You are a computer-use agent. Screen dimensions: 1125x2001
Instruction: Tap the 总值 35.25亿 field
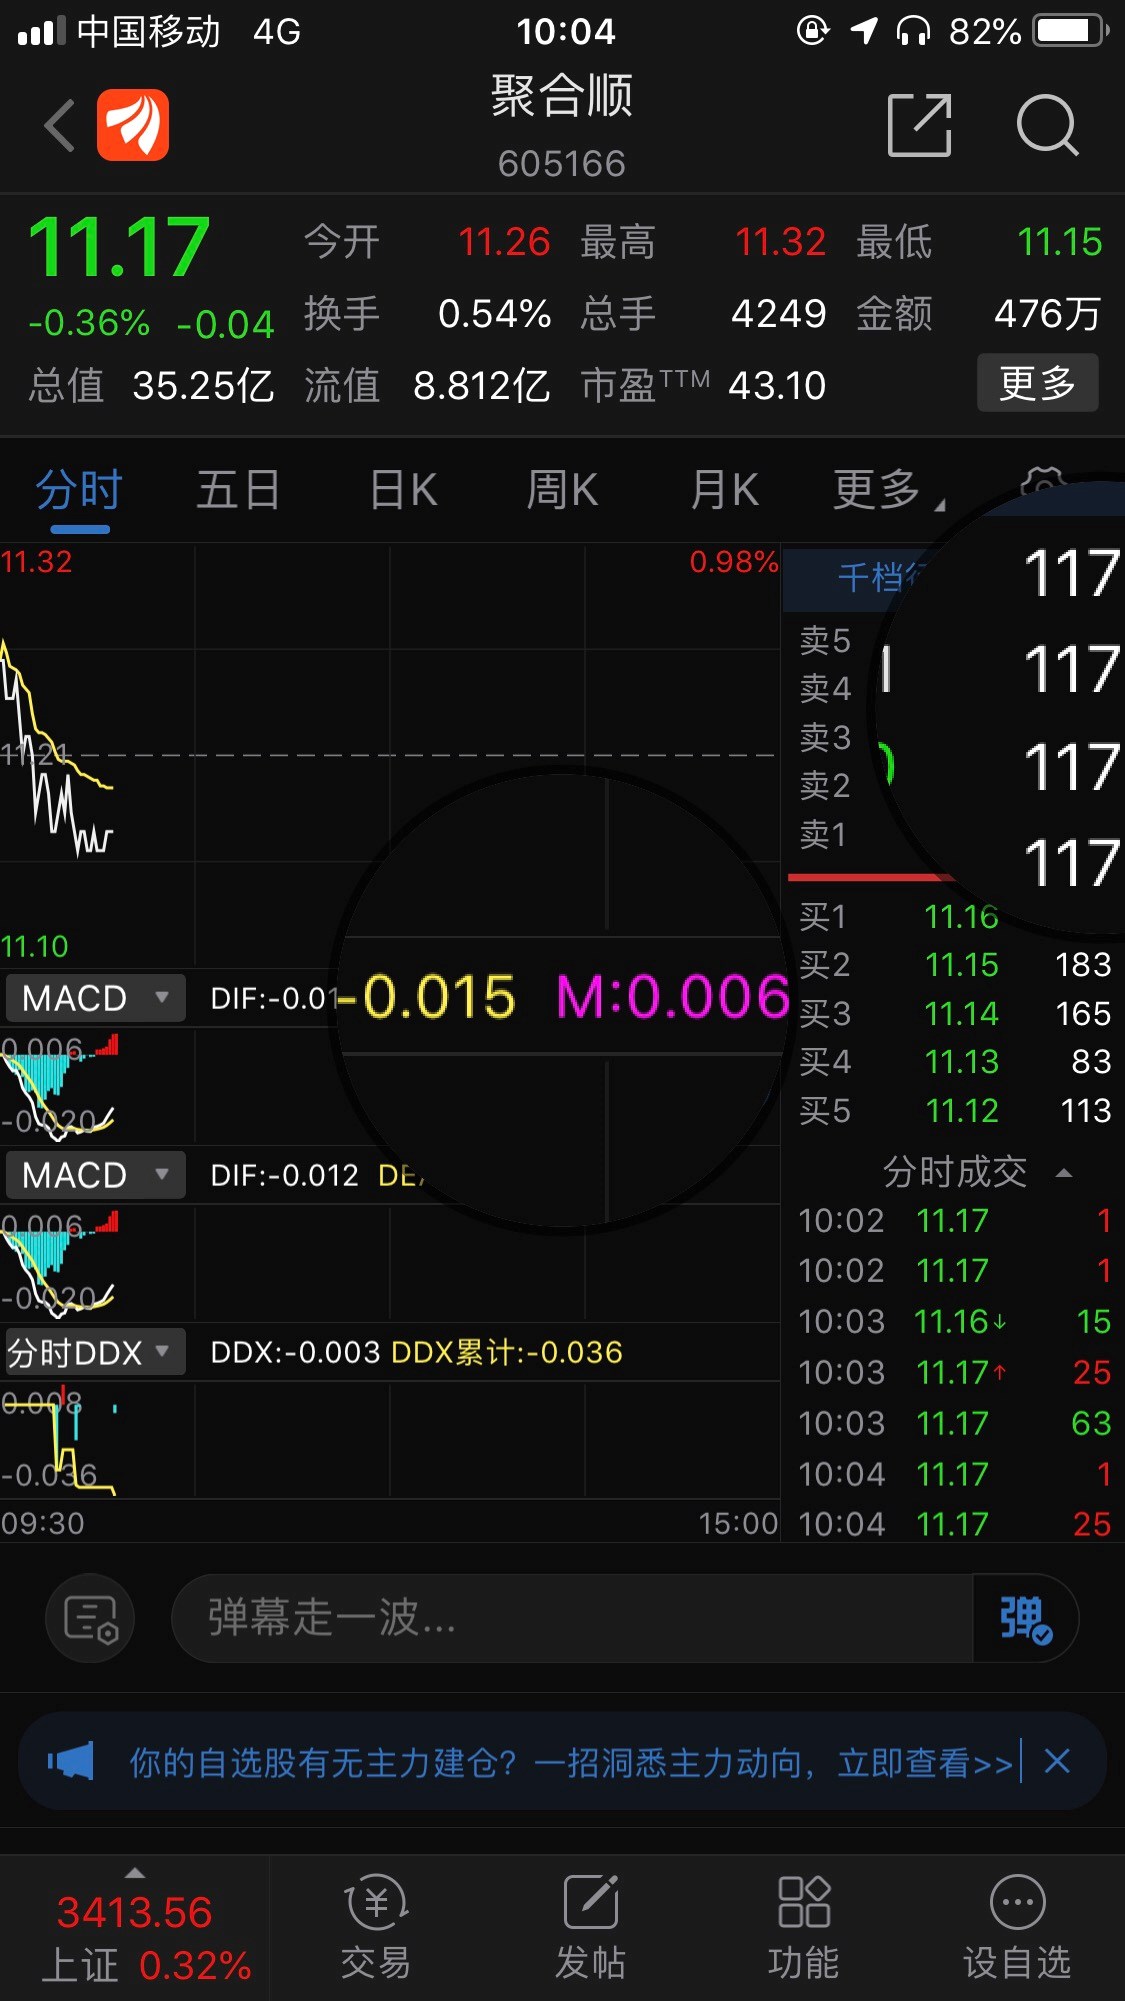tap(151, 385)
